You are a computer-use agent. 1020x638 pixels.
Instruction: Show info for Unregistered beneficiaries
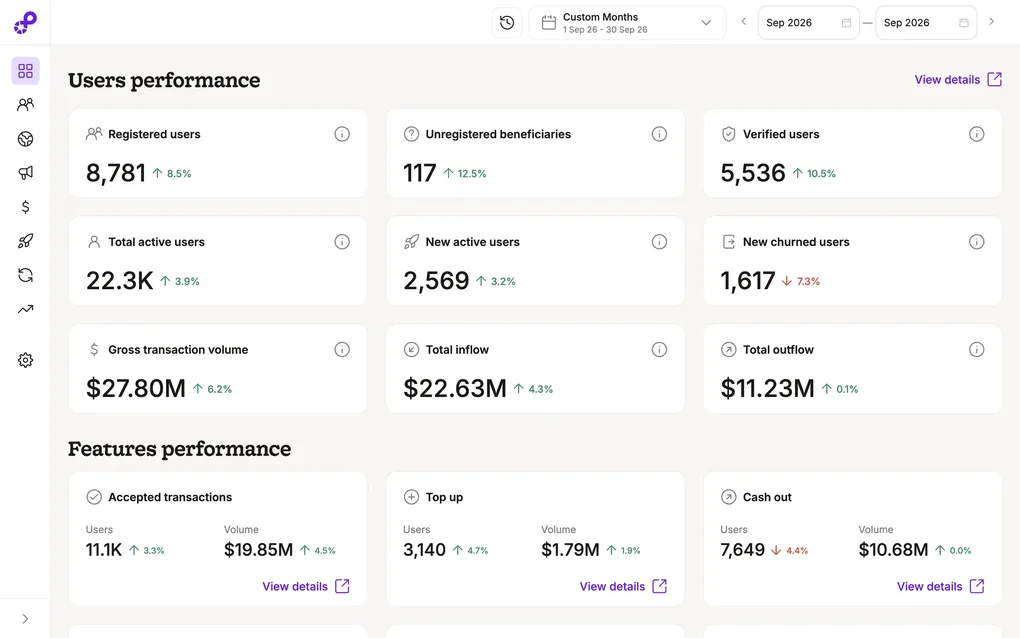click(x=659, y=134)
